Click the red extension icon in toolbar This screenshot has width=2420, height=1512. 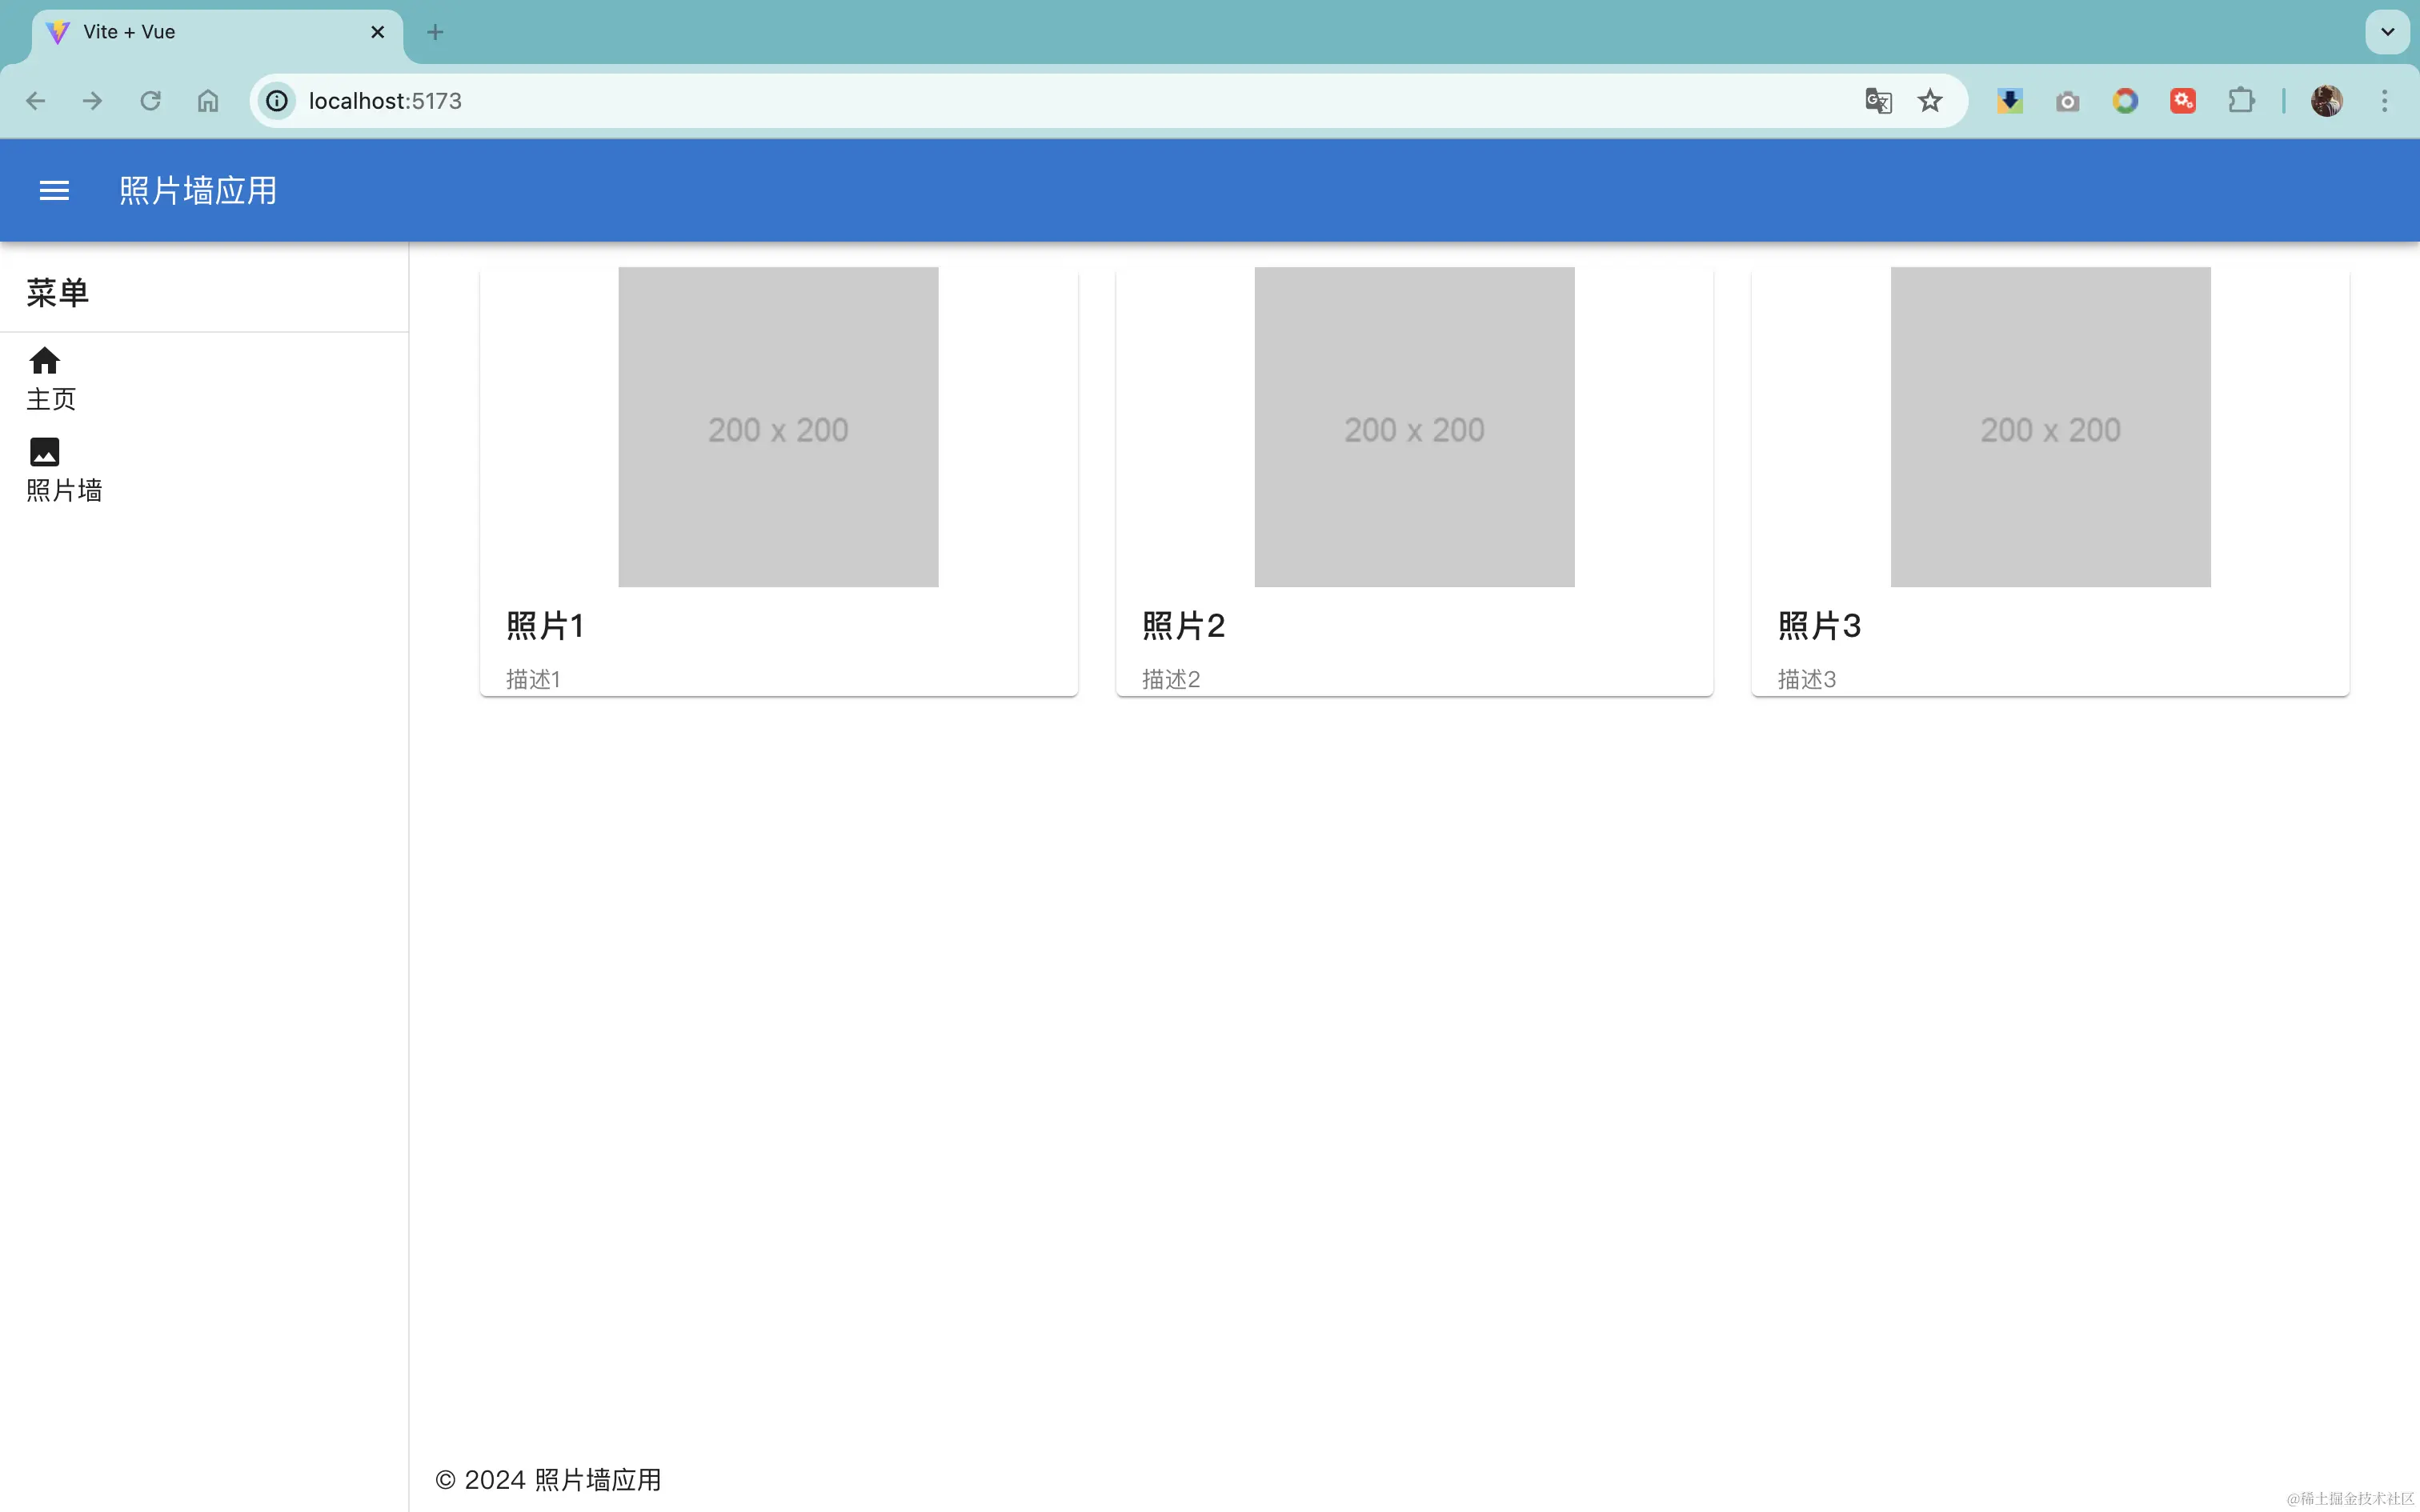coord(2182,101)
